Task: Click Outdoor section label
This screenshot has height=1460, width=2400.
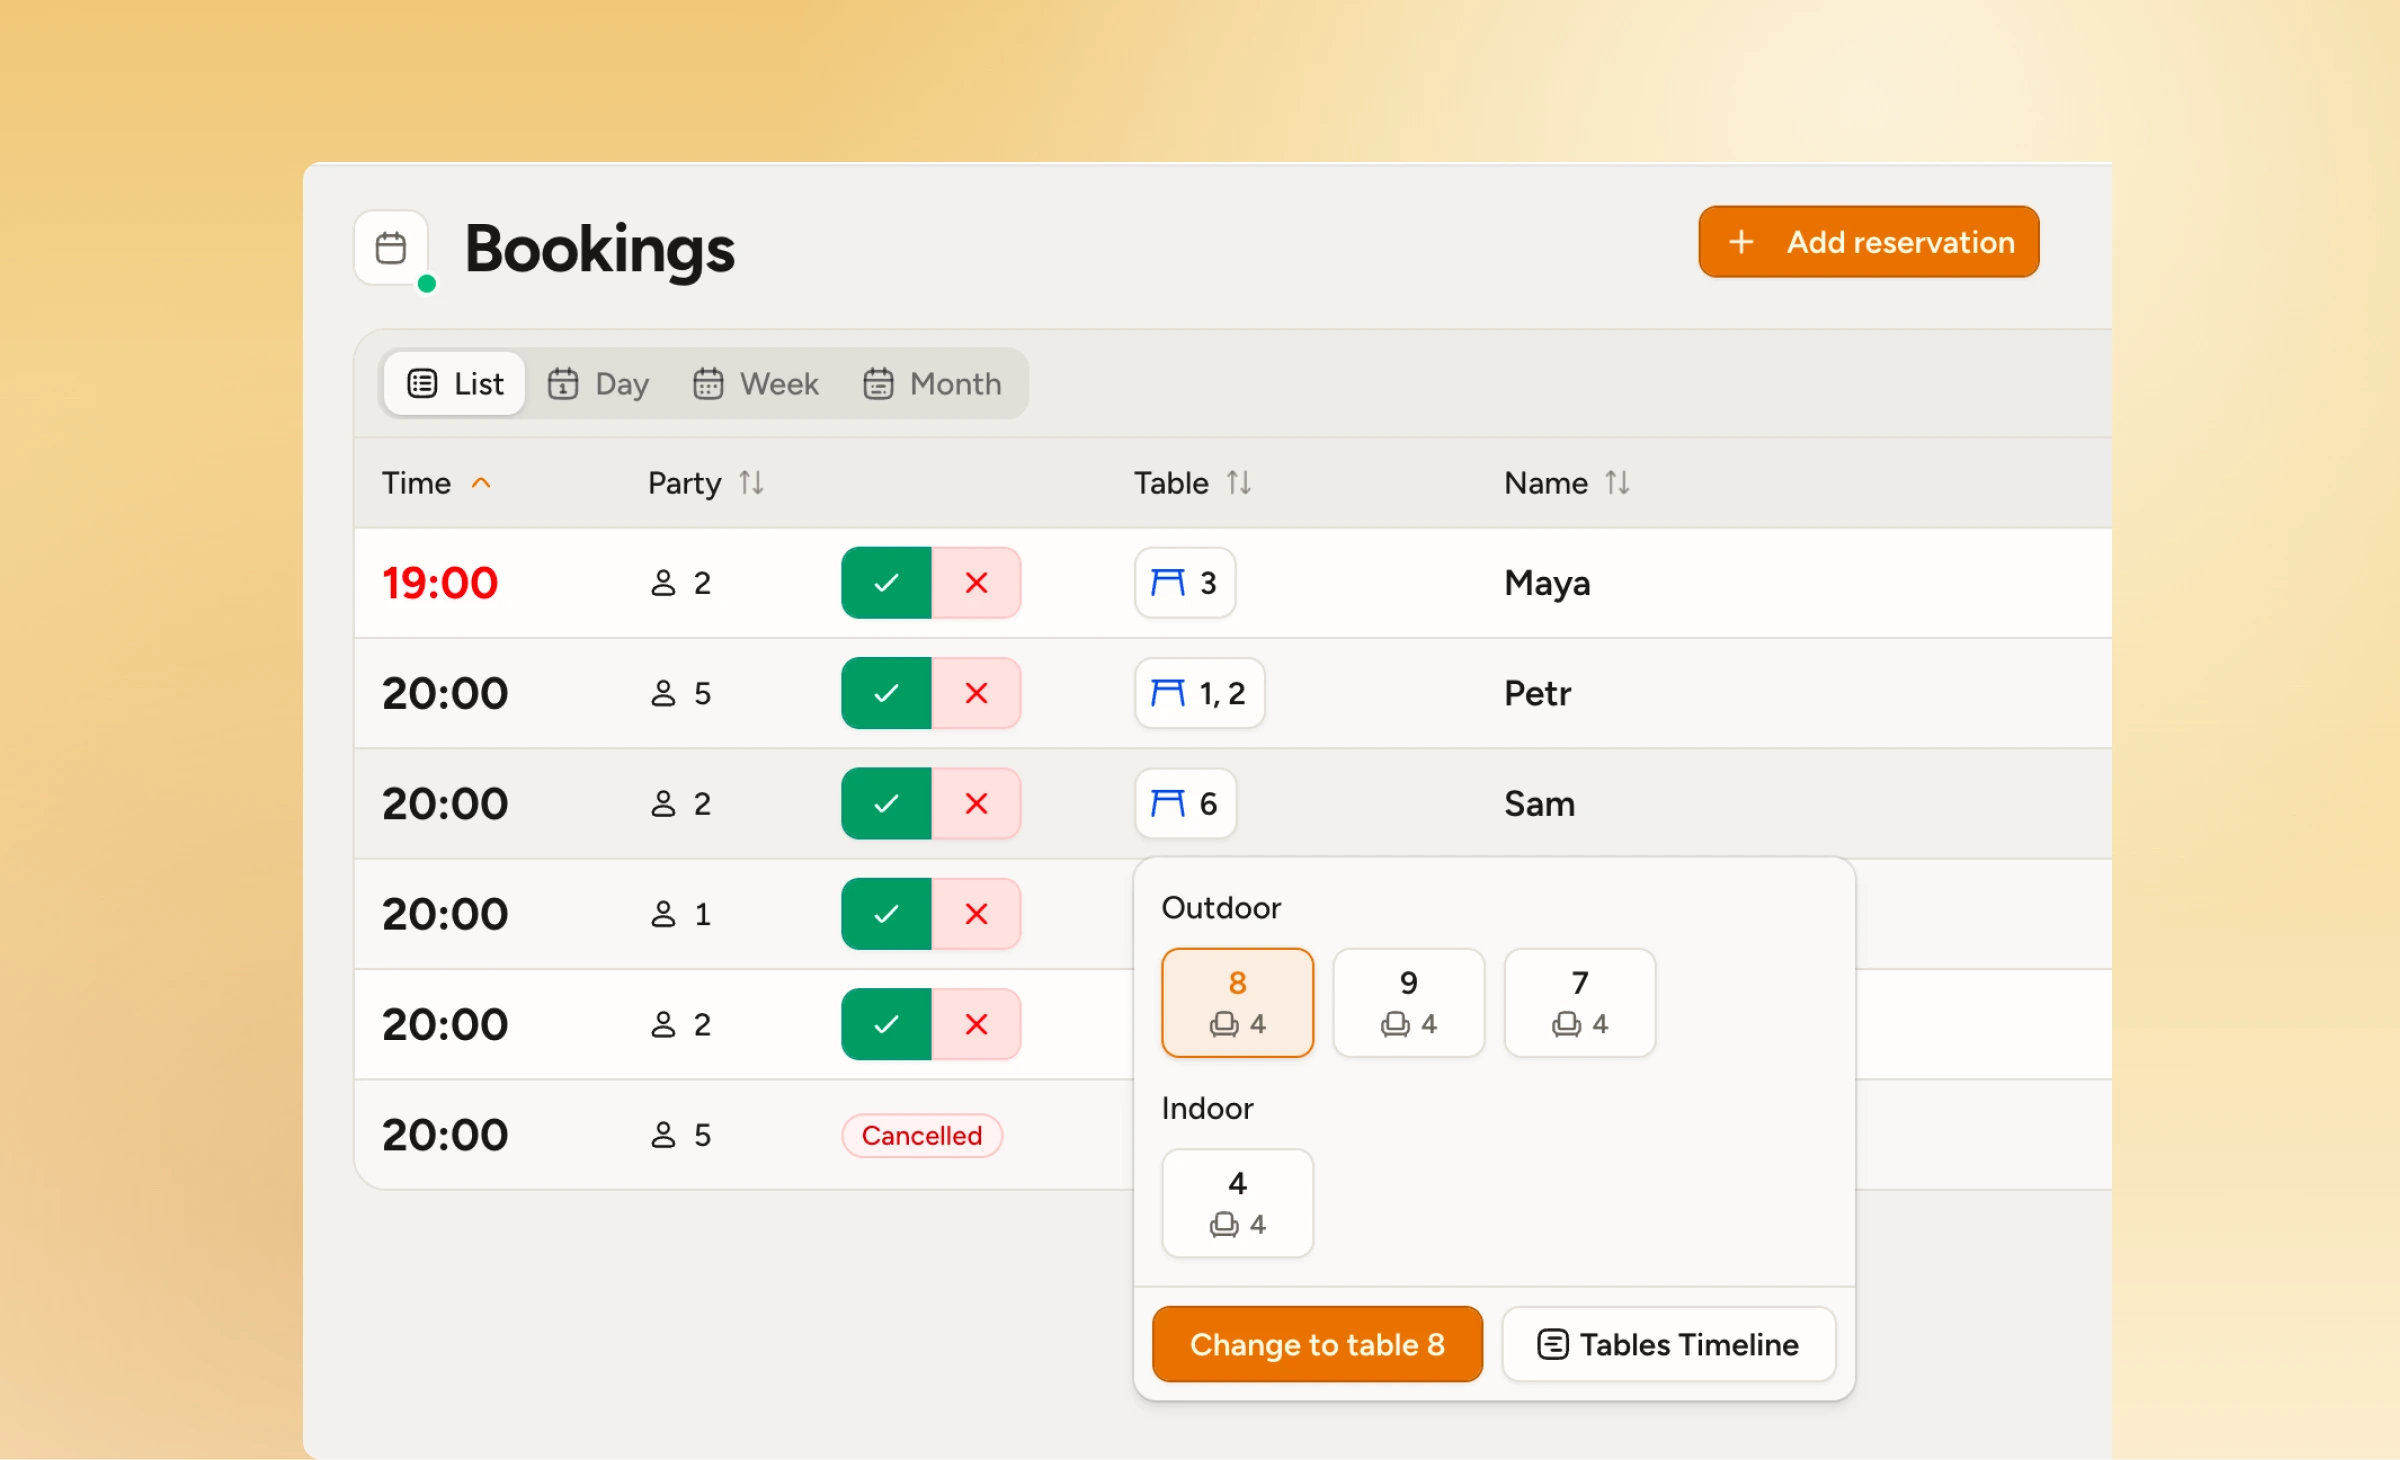Action: (x=1221, y=908)
